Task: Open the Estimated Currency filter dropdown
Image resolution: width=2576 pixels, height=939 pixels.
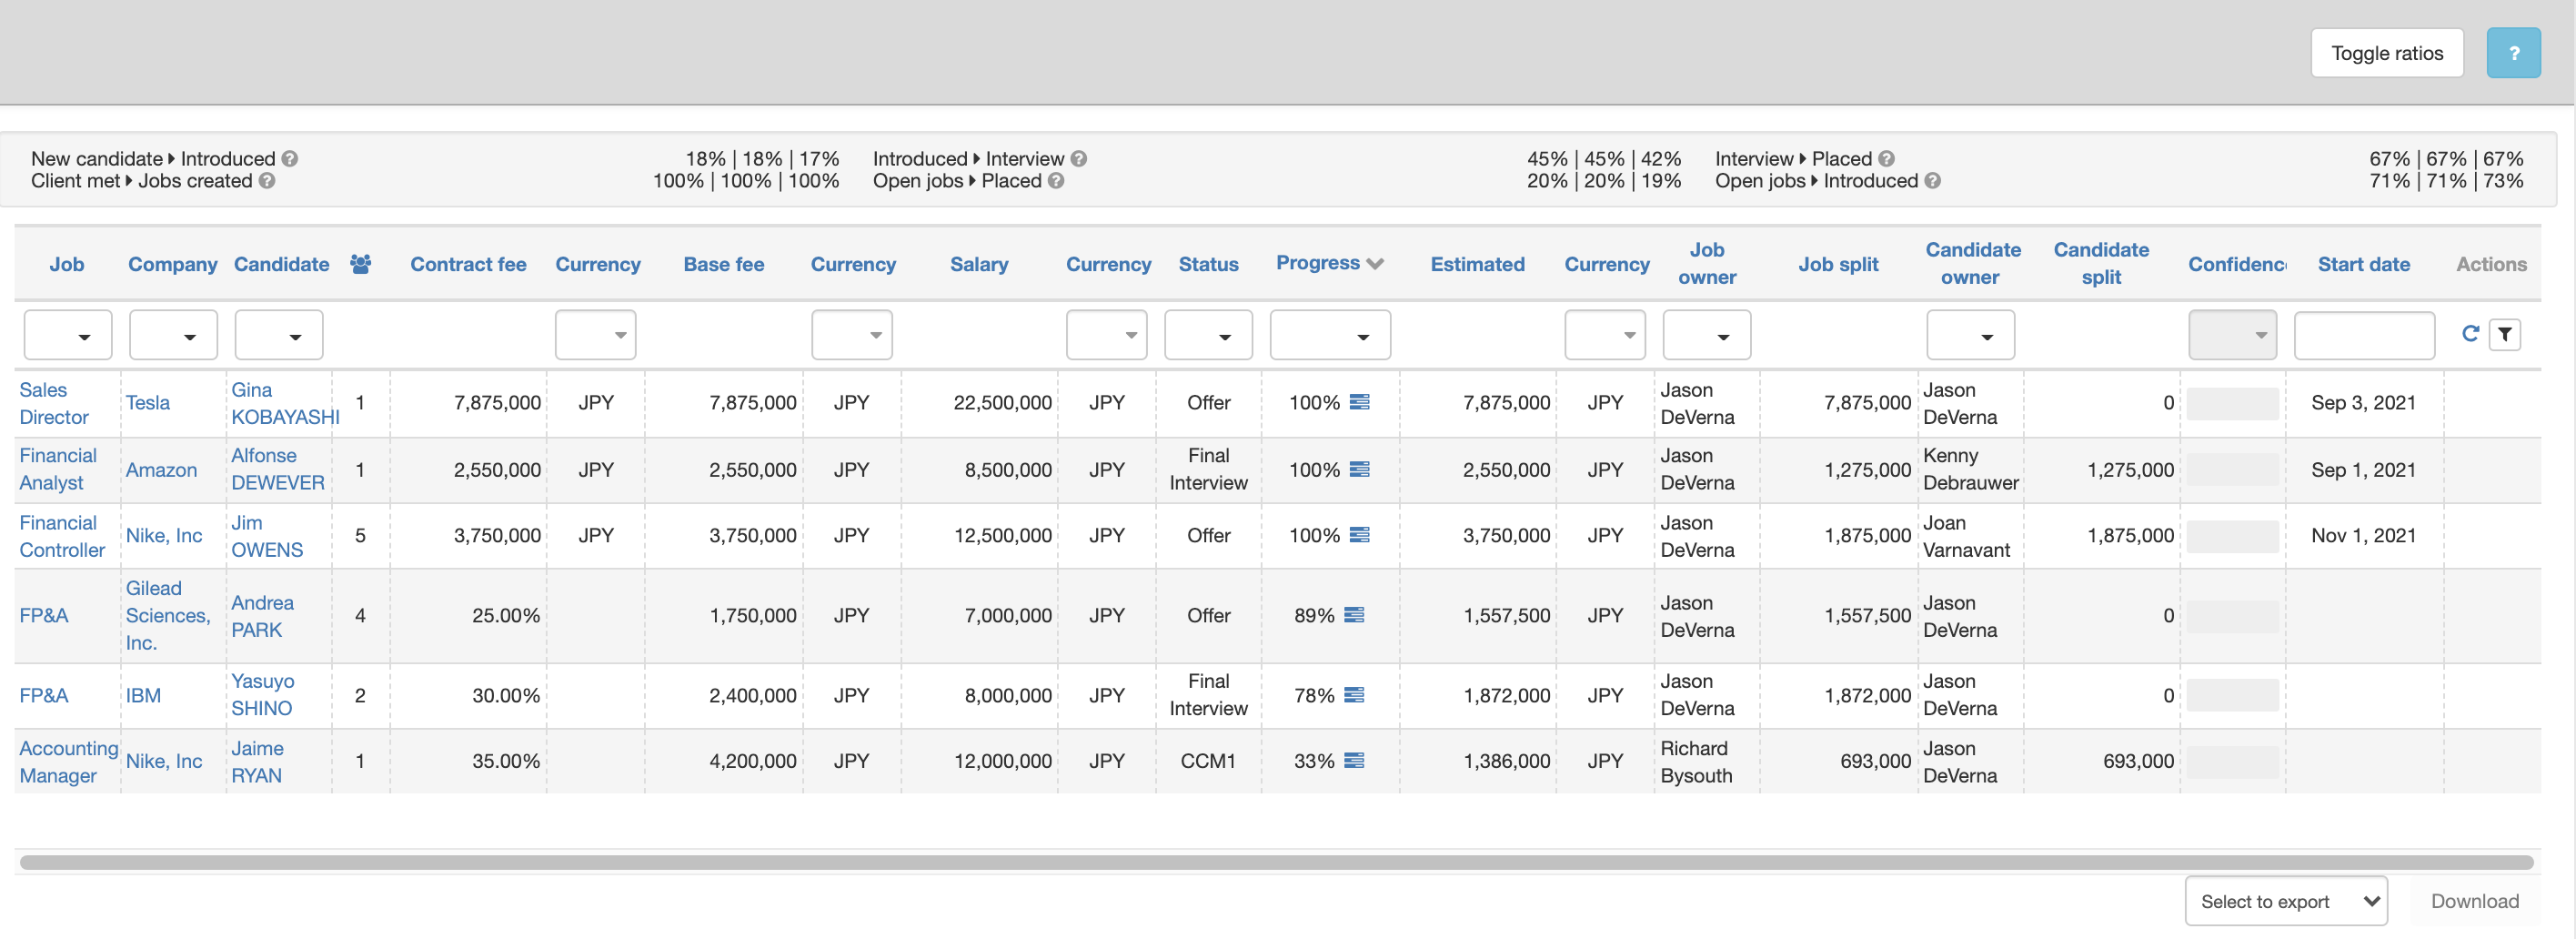Action: 1605,335
